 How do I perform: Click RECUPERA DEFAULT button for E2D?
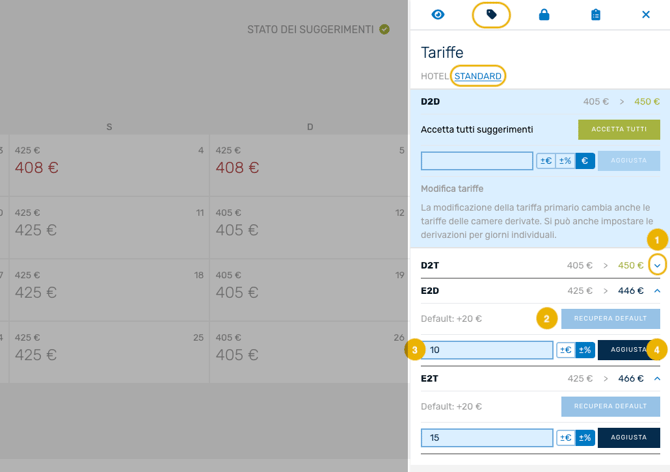pyautogui.click(x=611, y=319)
